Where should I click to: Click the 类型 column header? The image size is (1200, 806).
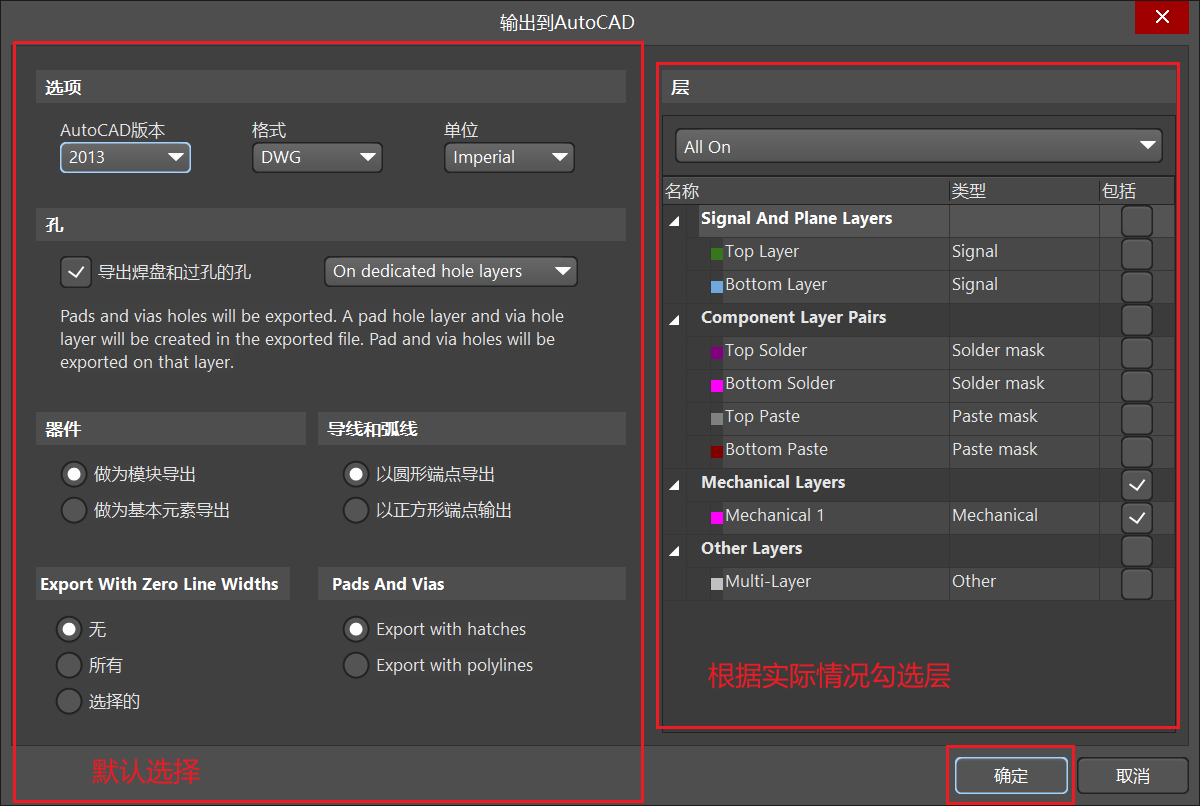(x=1024, y=191)
